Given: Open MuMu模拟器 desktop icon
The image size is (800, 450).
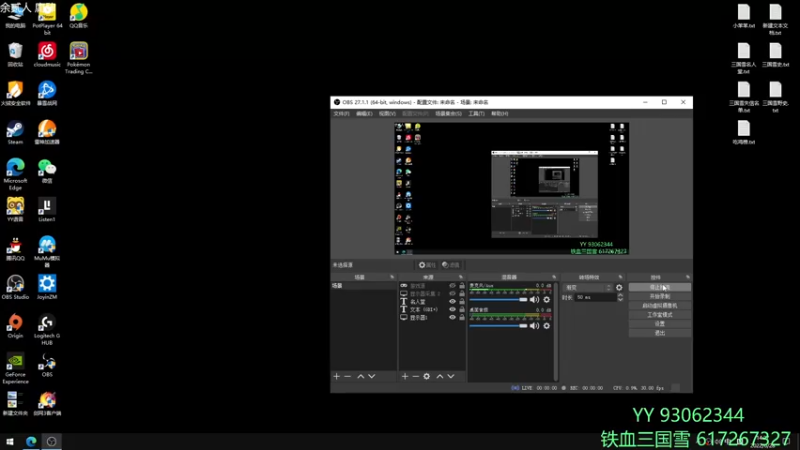Looking at the screenshot, I should (47, 252).
